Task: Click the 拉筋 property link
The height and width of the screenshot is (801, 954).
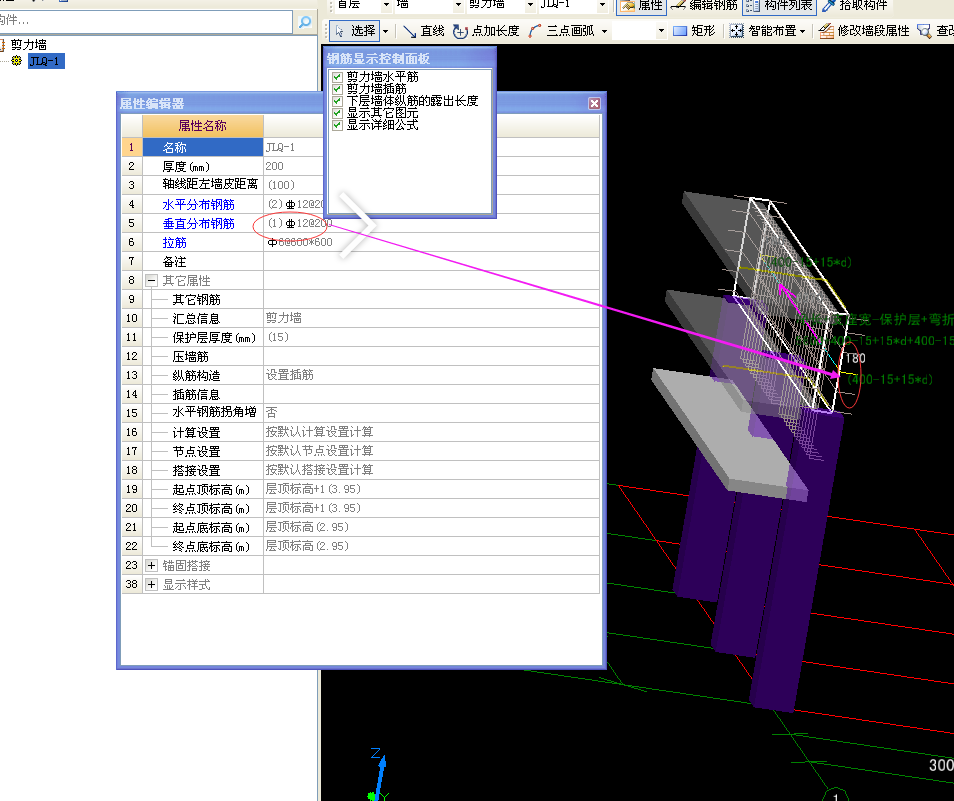Action: (174, 243)
